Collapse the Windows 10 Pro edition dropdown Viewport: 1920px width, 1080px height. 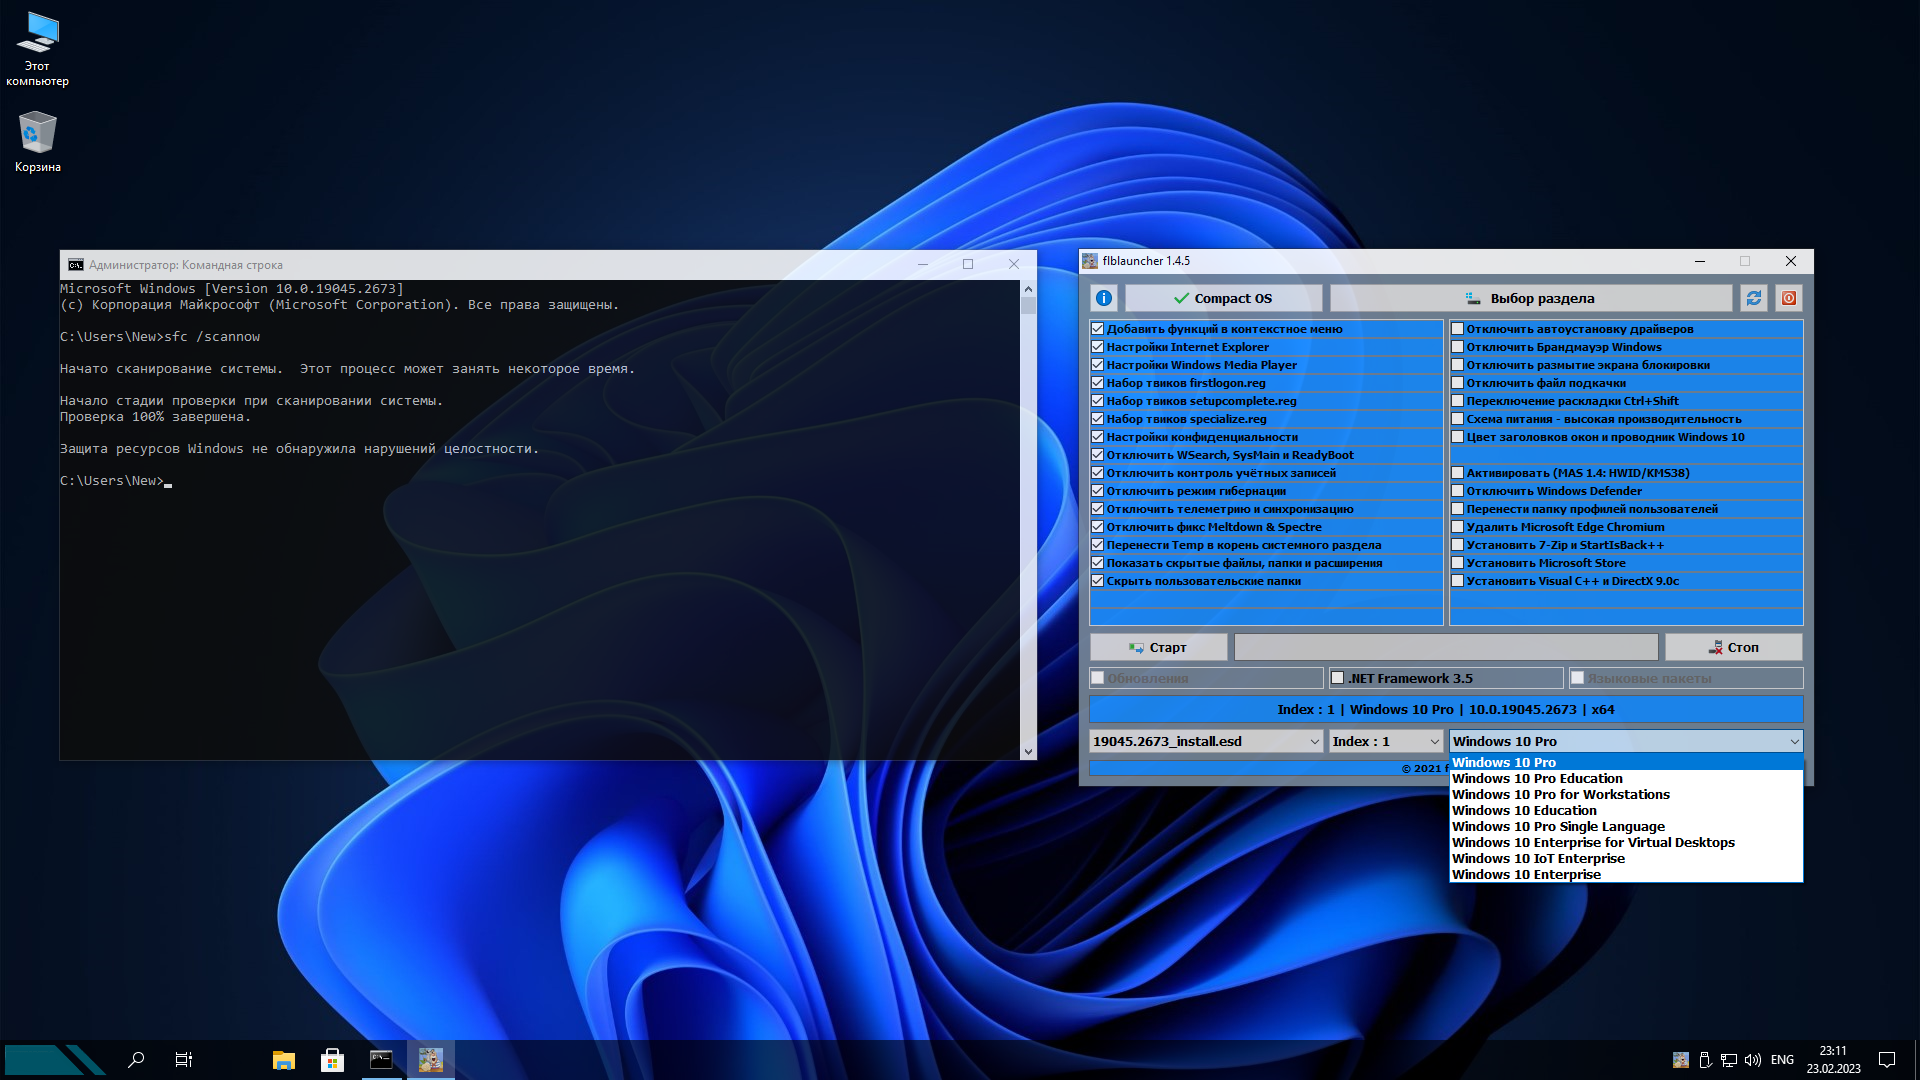[1794, 741]
